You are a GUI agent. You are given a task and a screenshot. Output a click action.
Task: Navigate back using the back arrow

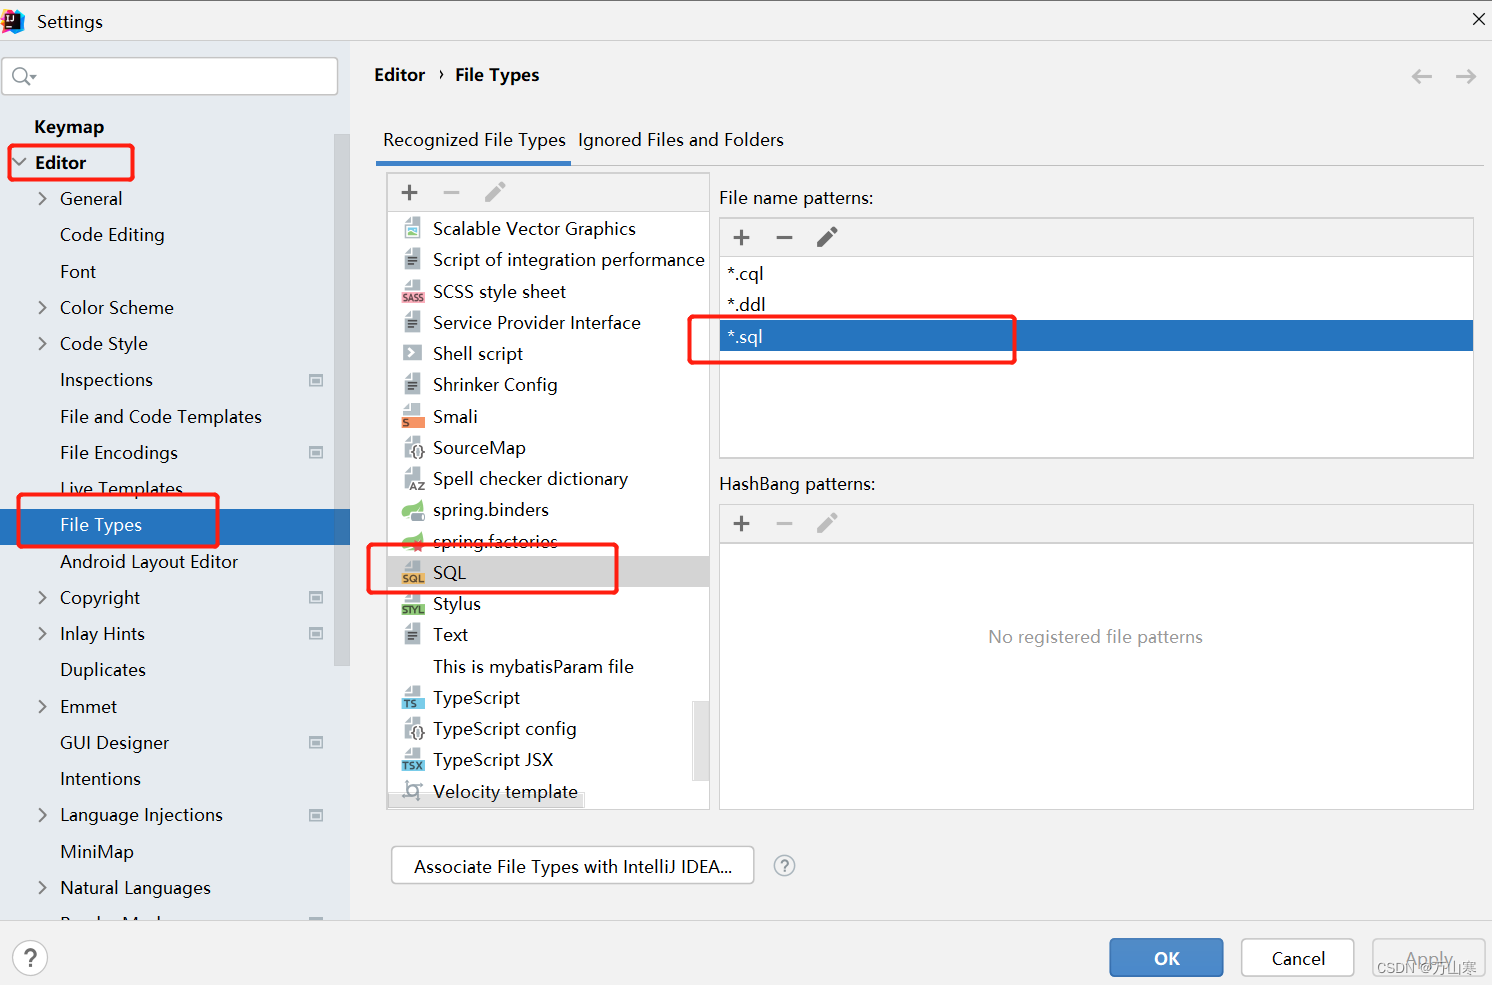pos(1421,75)
